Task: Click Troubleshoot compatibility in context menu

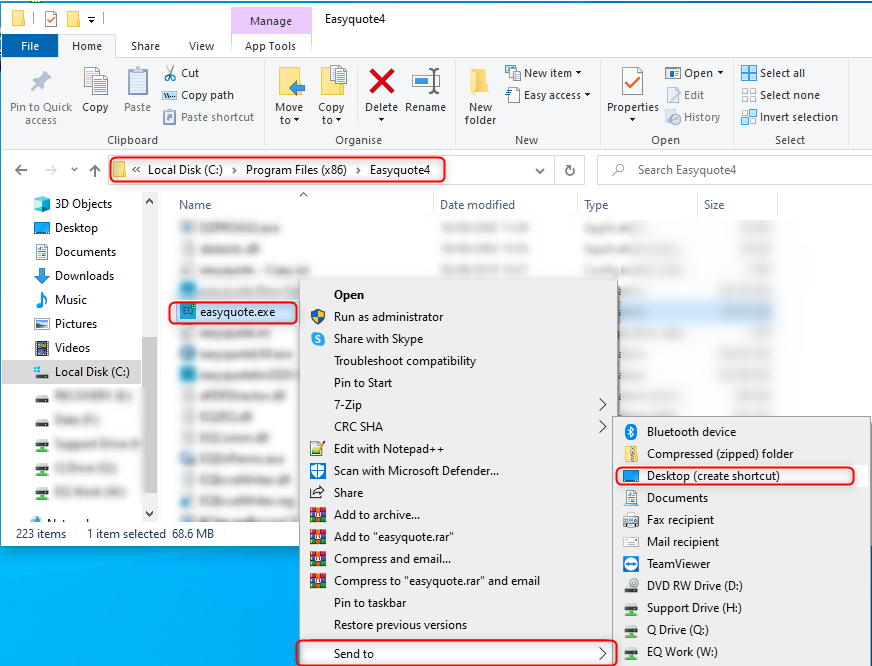Action: click(x=405, y=361)
